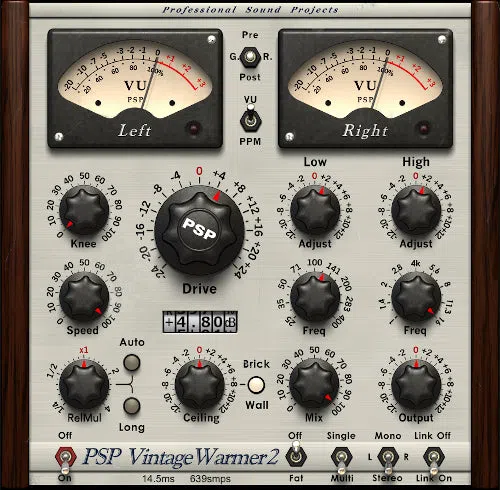Click the High Adjust knob

tap(416, 210)
